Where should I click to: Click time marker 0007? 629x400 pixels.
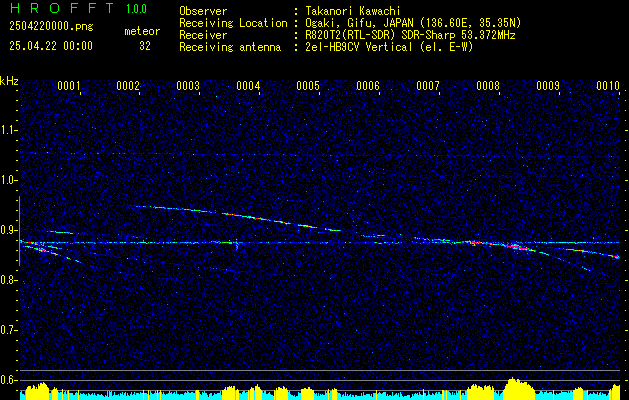(428, 86)
